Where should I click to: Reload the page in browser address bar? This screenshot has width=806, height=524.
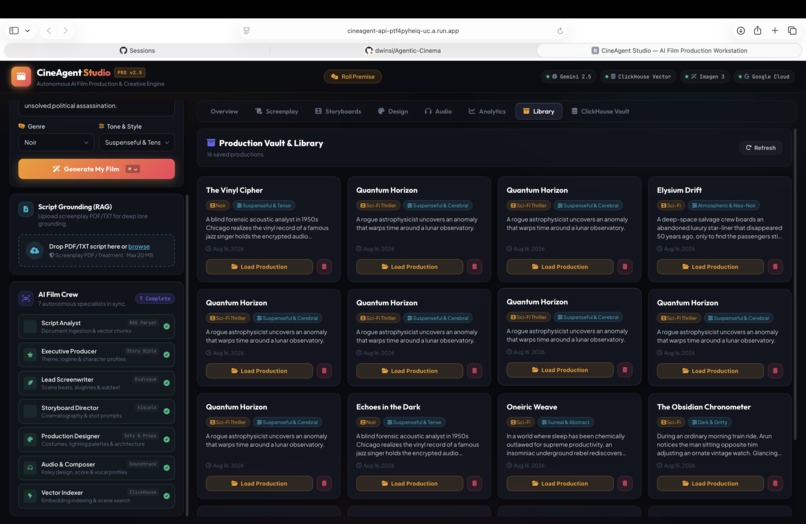pyautogui.click(x=560, y=31)
